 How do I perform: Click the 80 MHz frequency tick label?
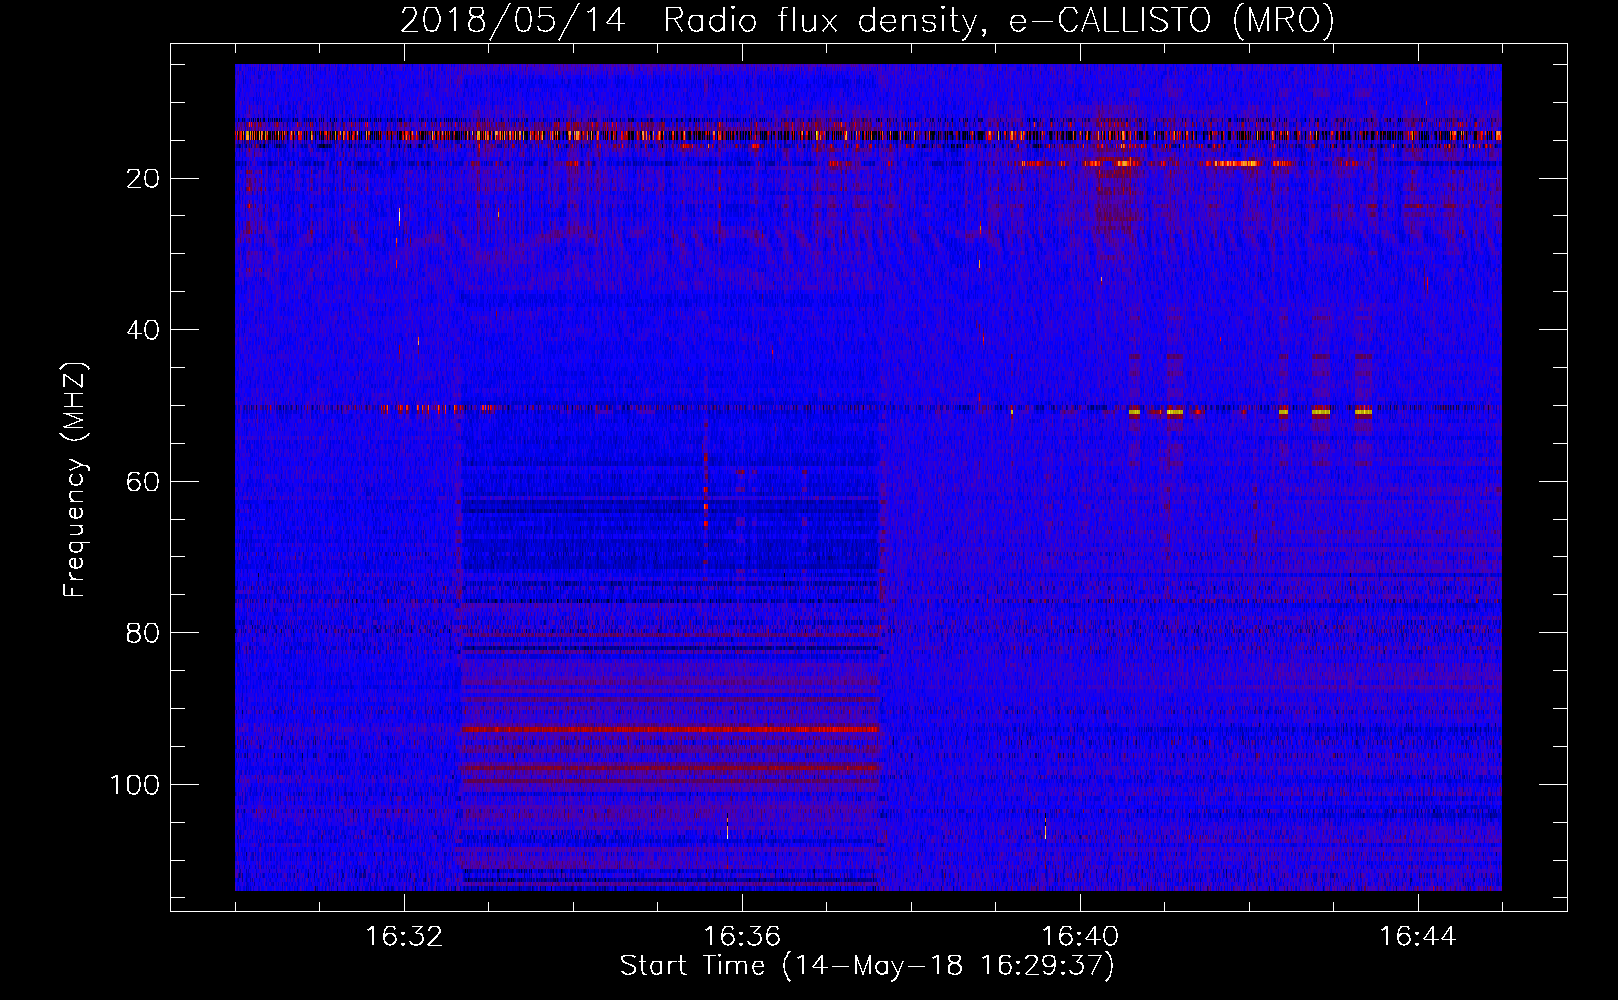[x=143, y=633]
